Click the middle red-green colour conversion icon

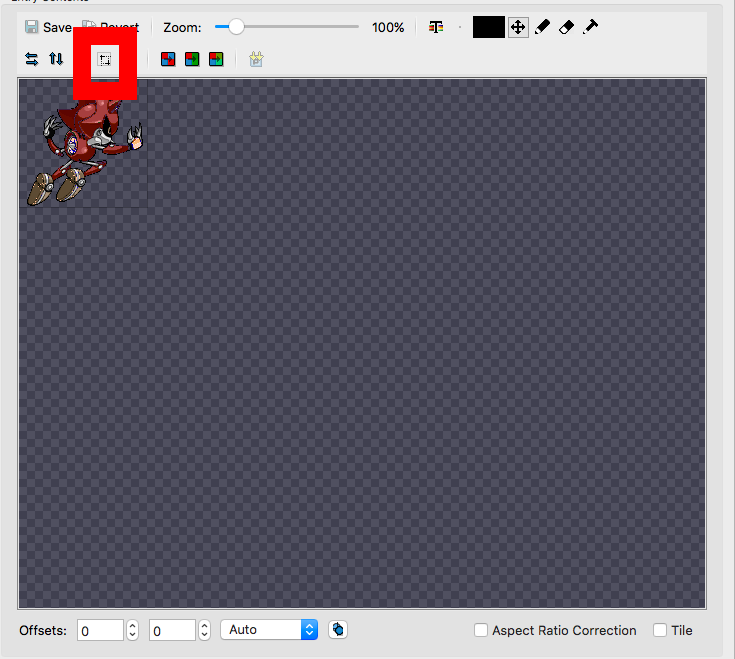click(x=192, y=59)
